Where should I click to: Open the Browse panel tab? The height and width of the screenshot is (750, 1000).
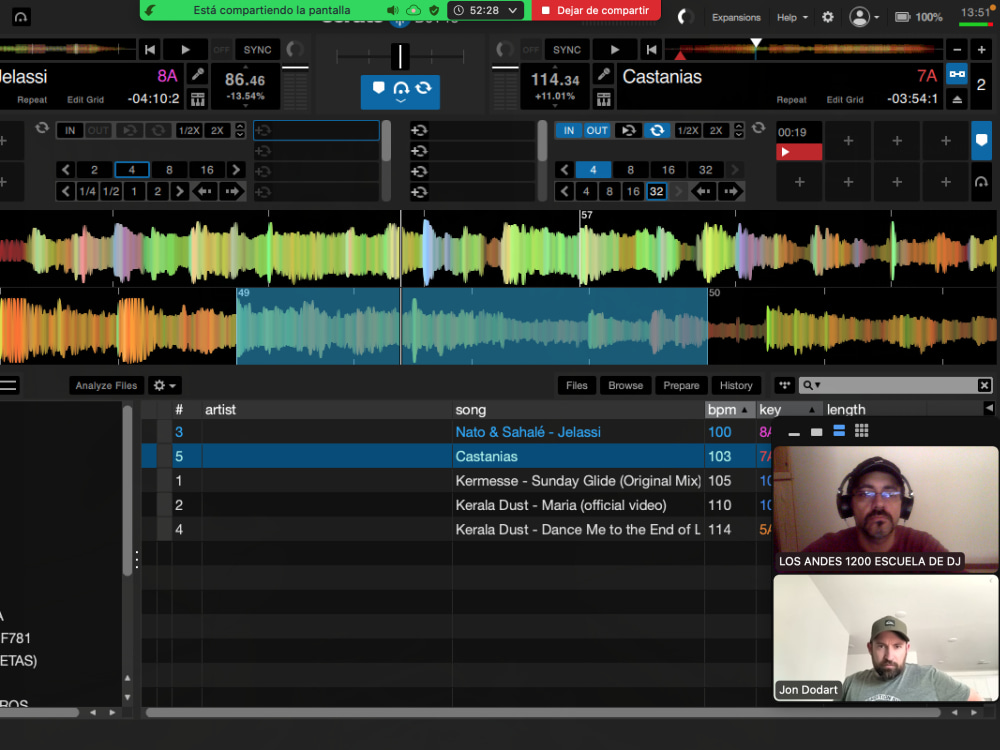[x=626, y=385]
